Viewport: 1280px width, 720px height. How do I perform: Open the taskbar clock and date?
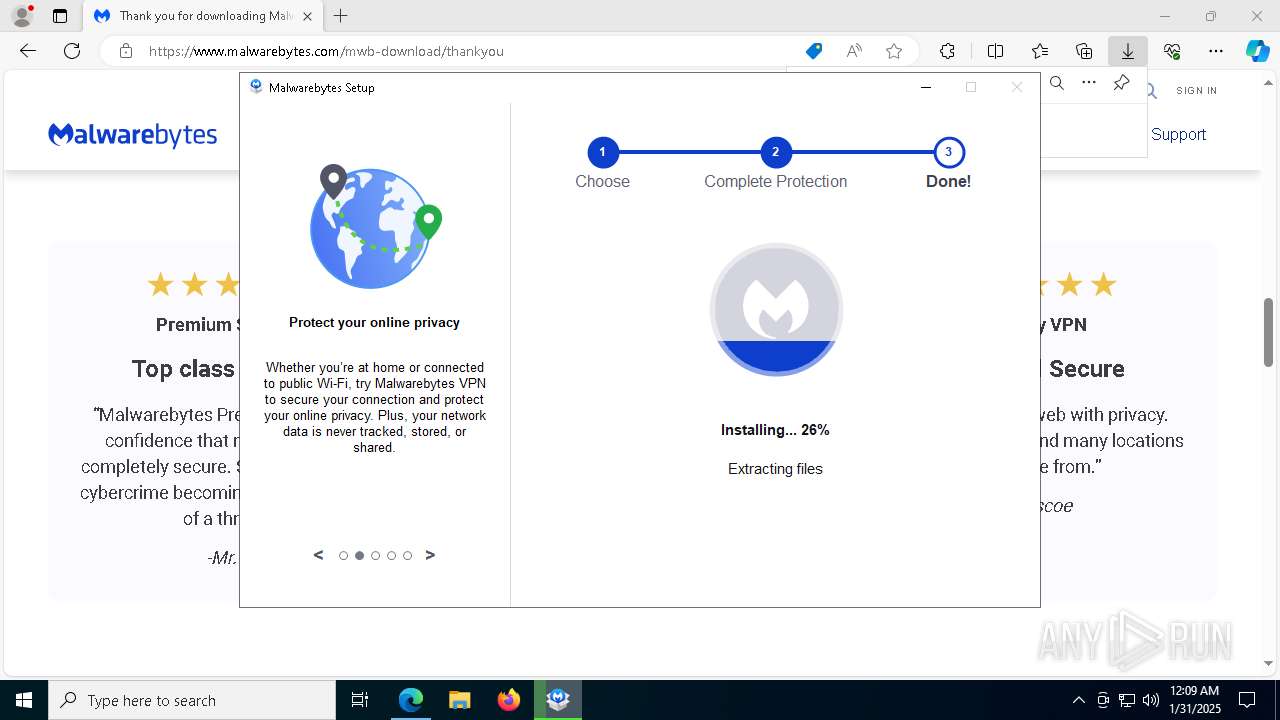pos(1194,700)
